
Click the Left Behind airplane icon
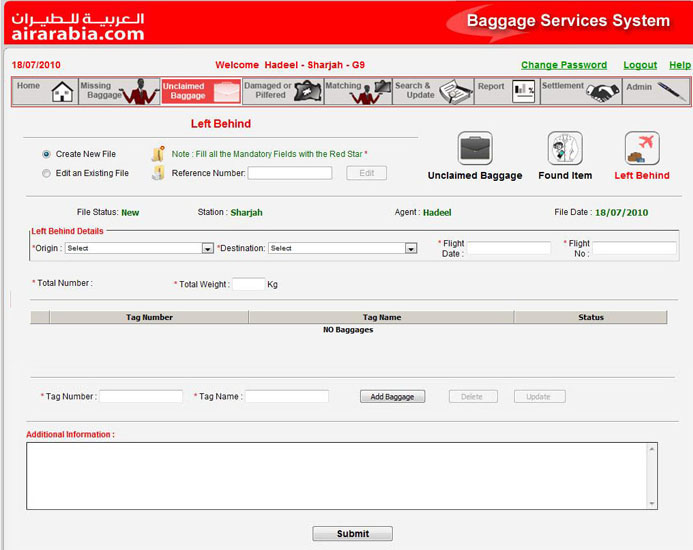[x=641, y=149]
